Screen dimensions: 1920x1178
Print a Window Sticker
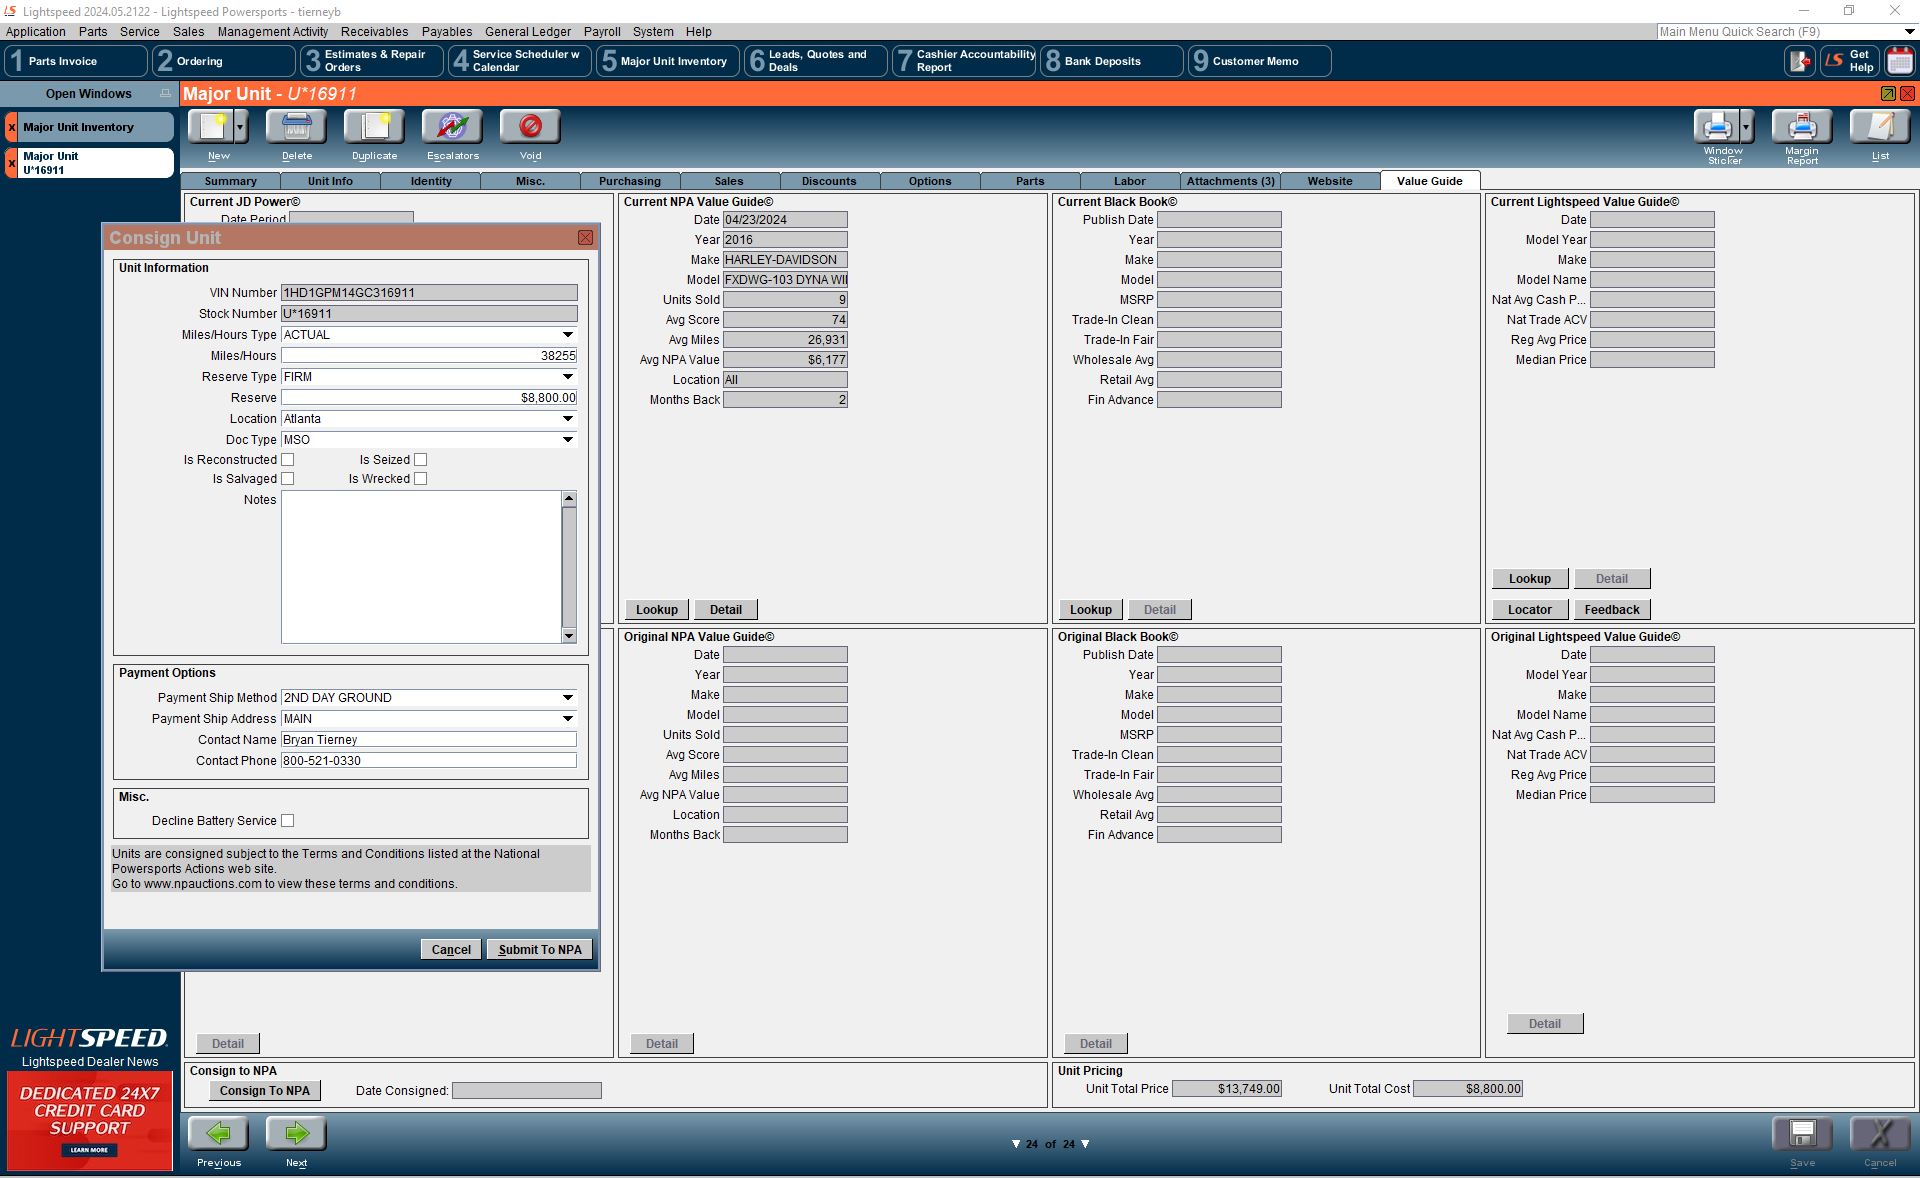point(1716,127)
